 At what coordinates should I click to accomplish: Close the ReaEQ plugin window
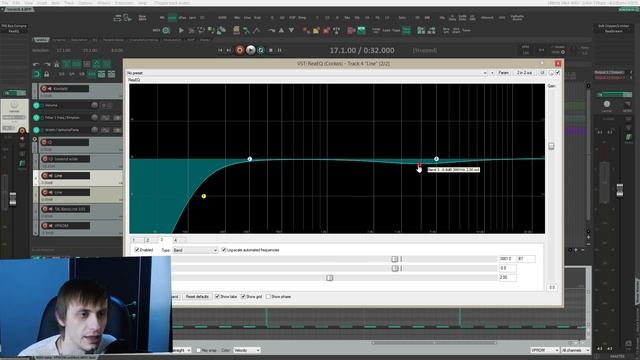tap(558, 64)
